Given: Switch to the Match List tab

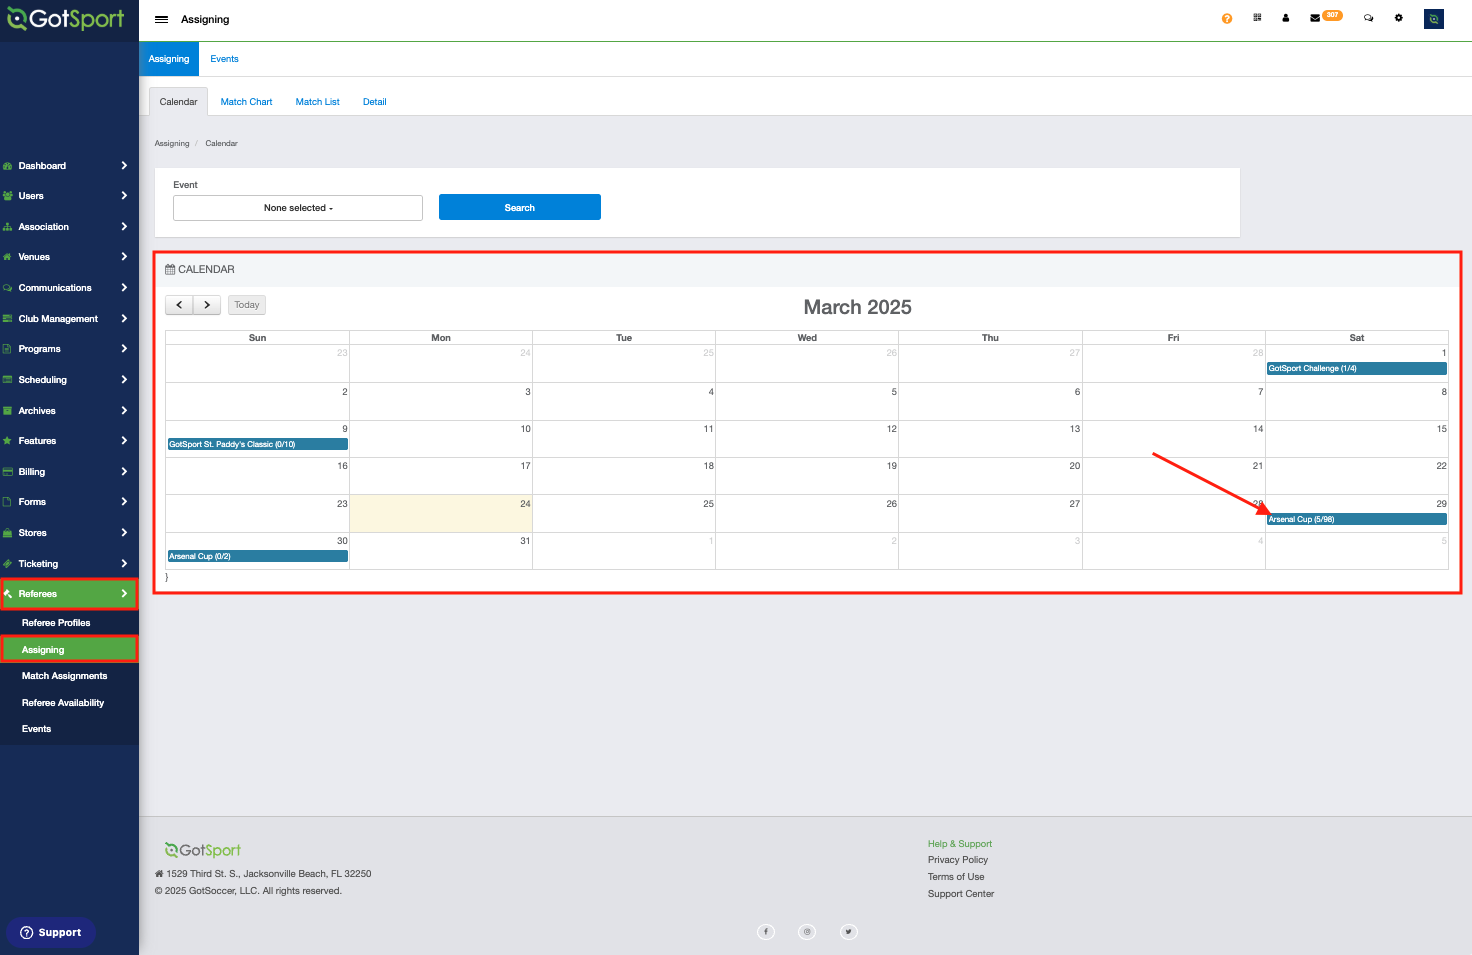Looking at the screenshot, I should (x=317, y=102).
